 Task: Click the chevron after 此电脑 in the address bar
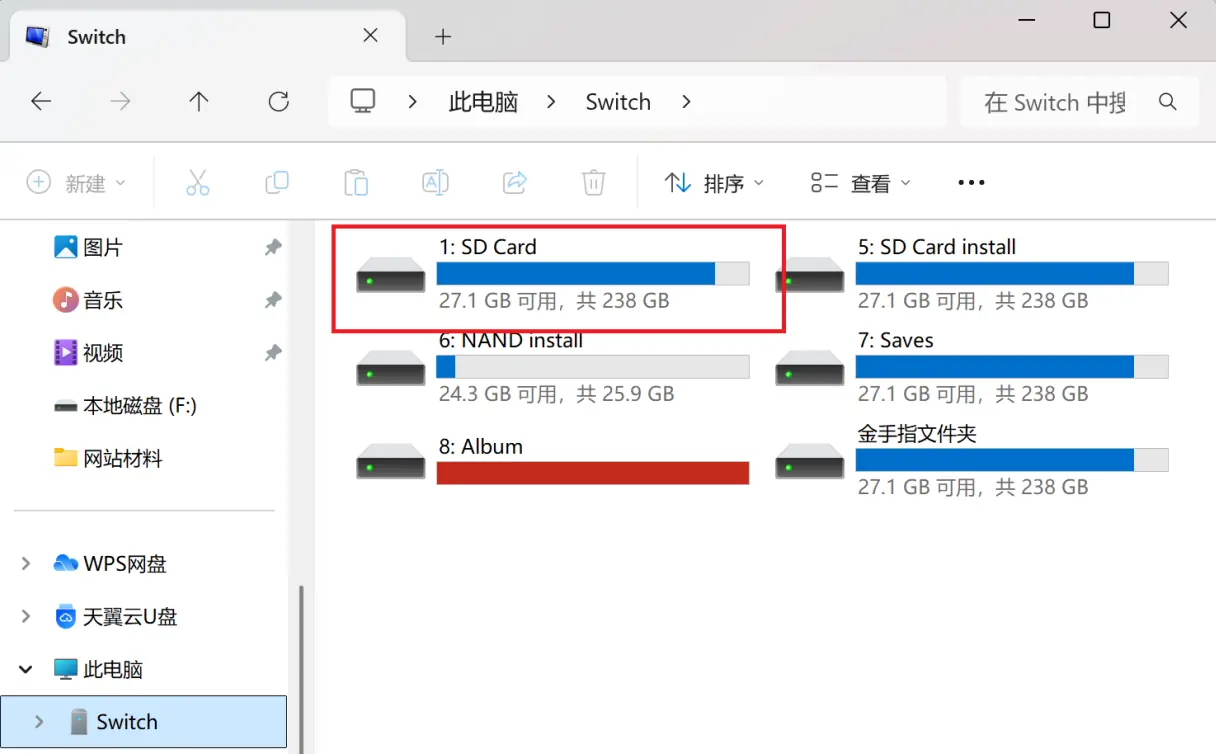click(552, 102)
